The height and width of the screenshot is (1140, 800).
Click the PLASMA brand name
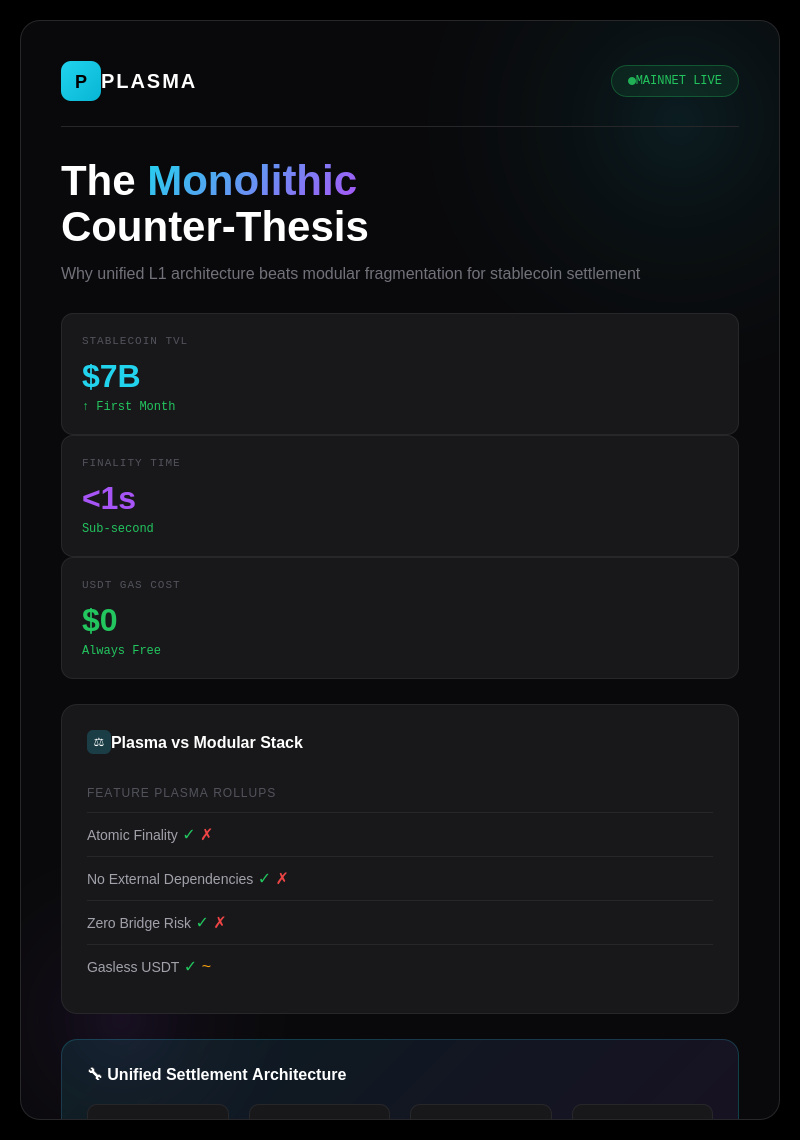pyautogui.click(x=149, y=81)
